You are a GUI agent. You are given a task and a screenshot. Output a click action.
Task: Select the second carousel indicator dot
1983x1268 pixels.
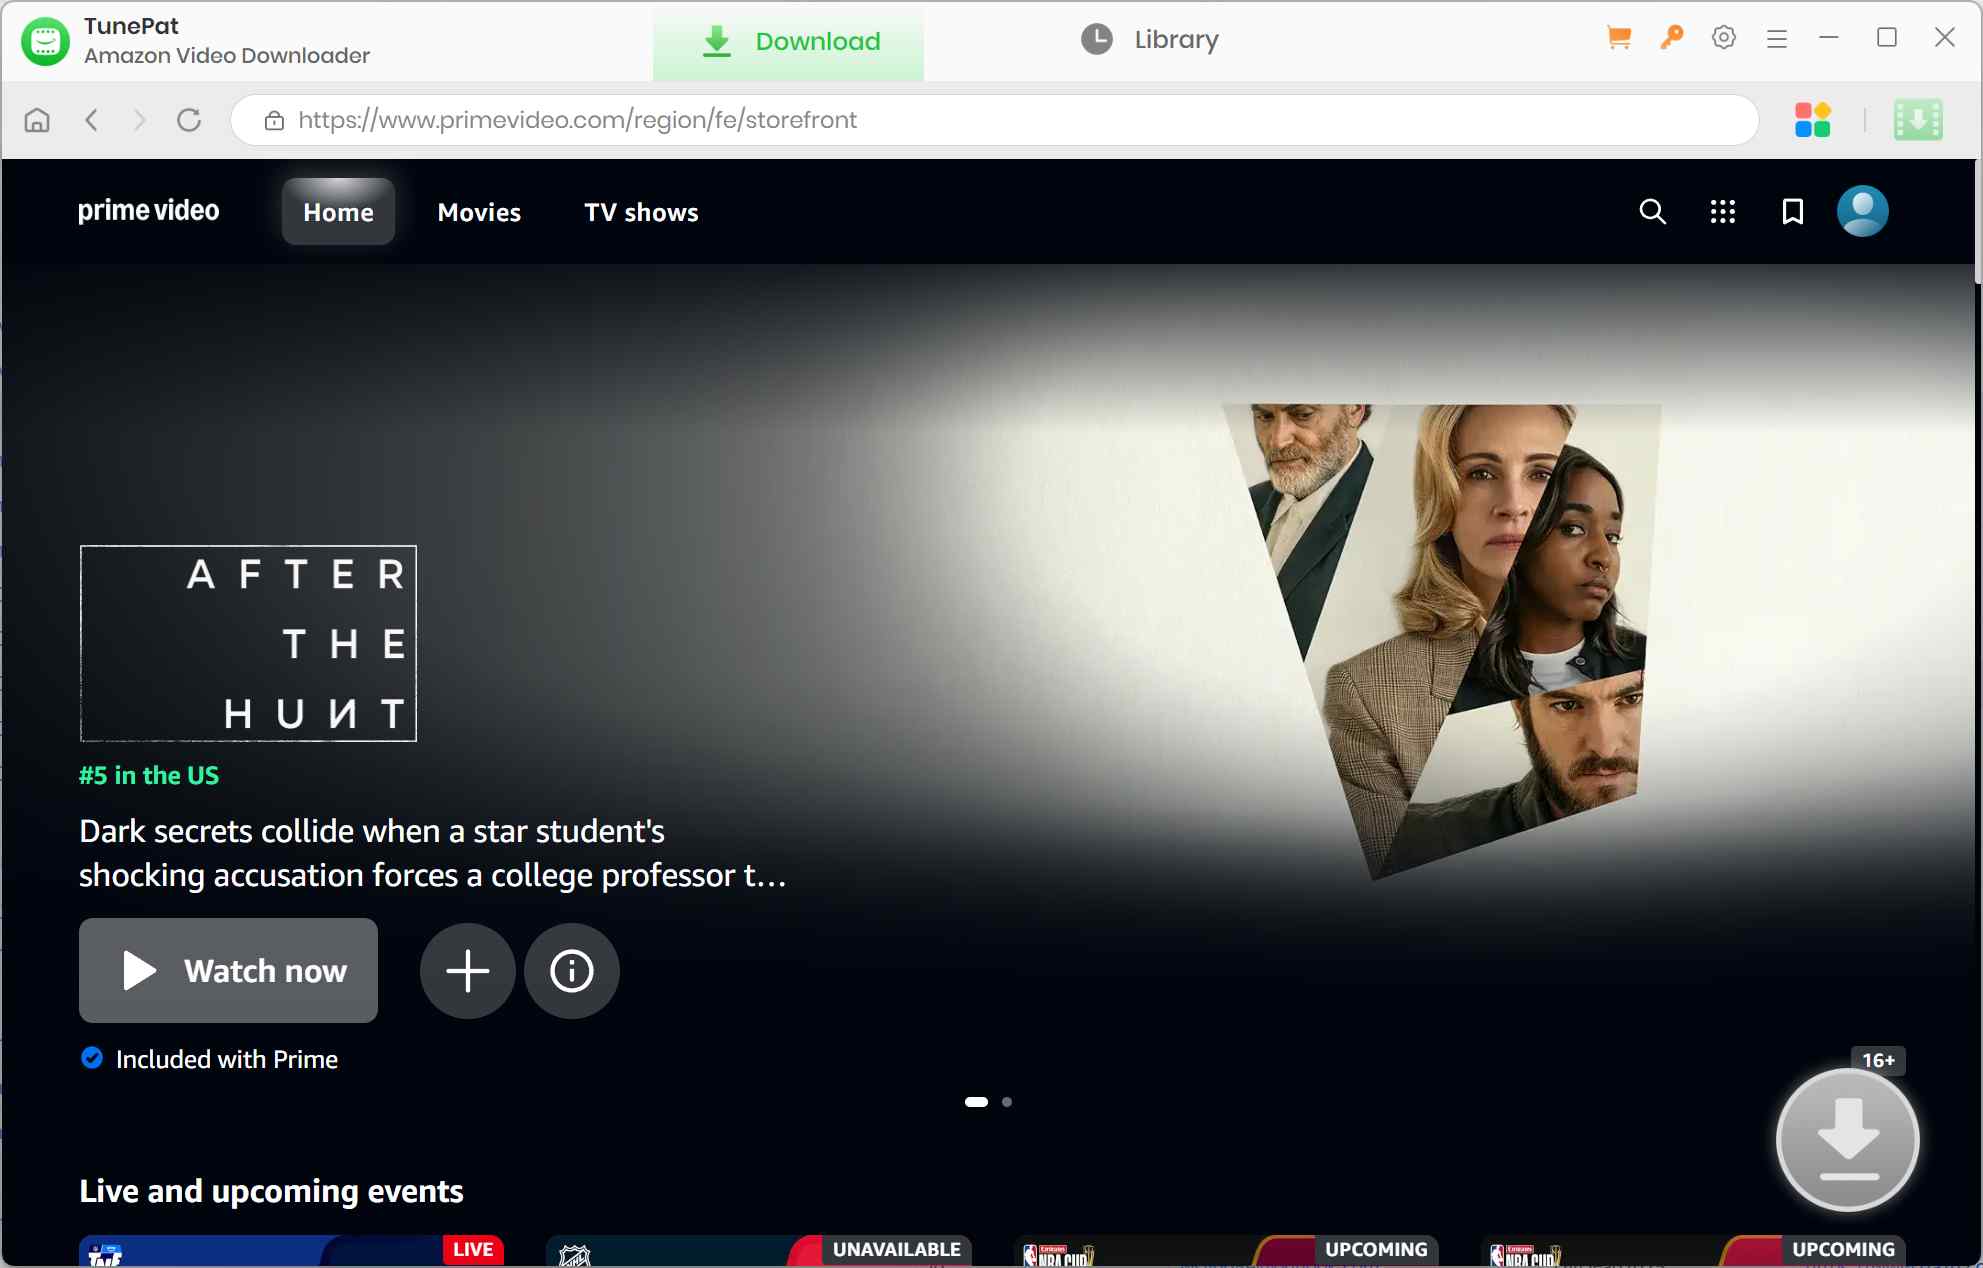pos(1007,1101)
